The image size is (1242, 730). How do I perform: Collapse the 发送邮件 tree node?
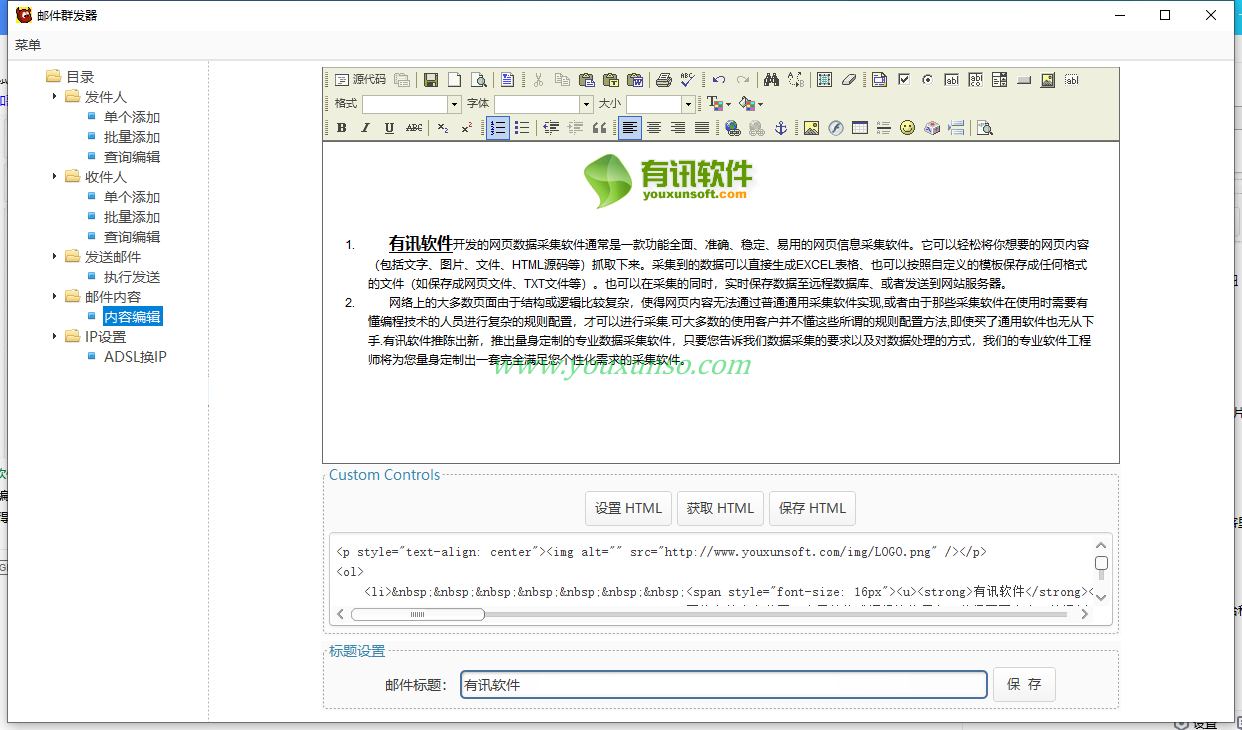[54, 257]
